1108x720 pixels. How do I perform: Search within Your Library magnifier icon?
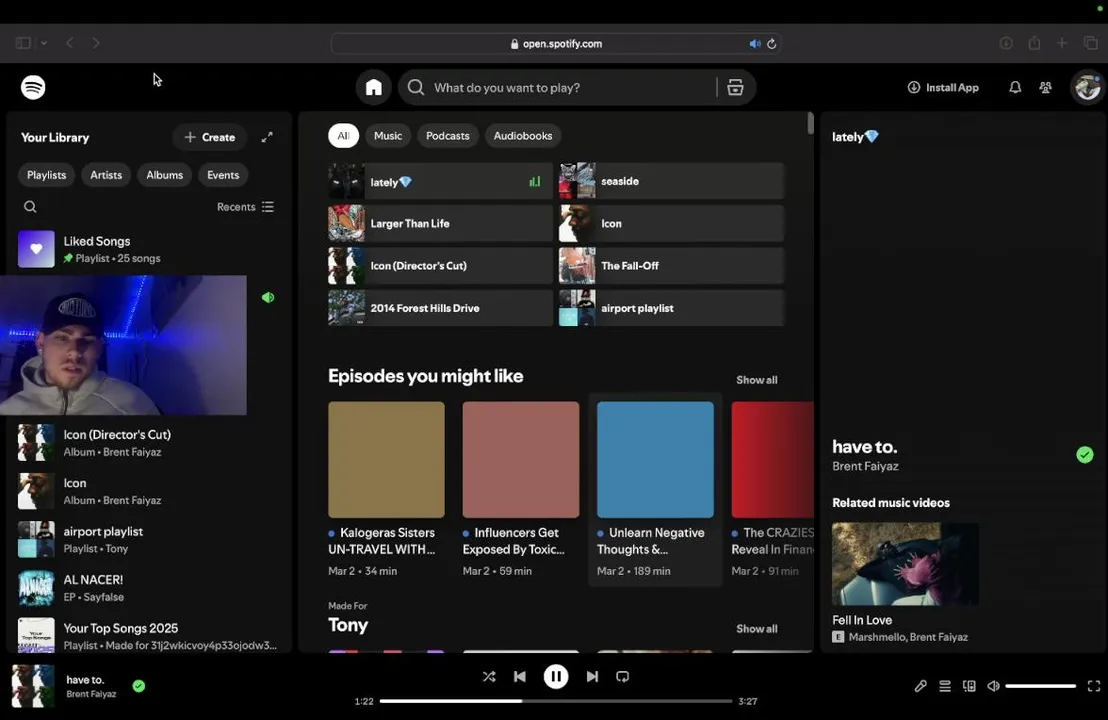click(30, 207)
